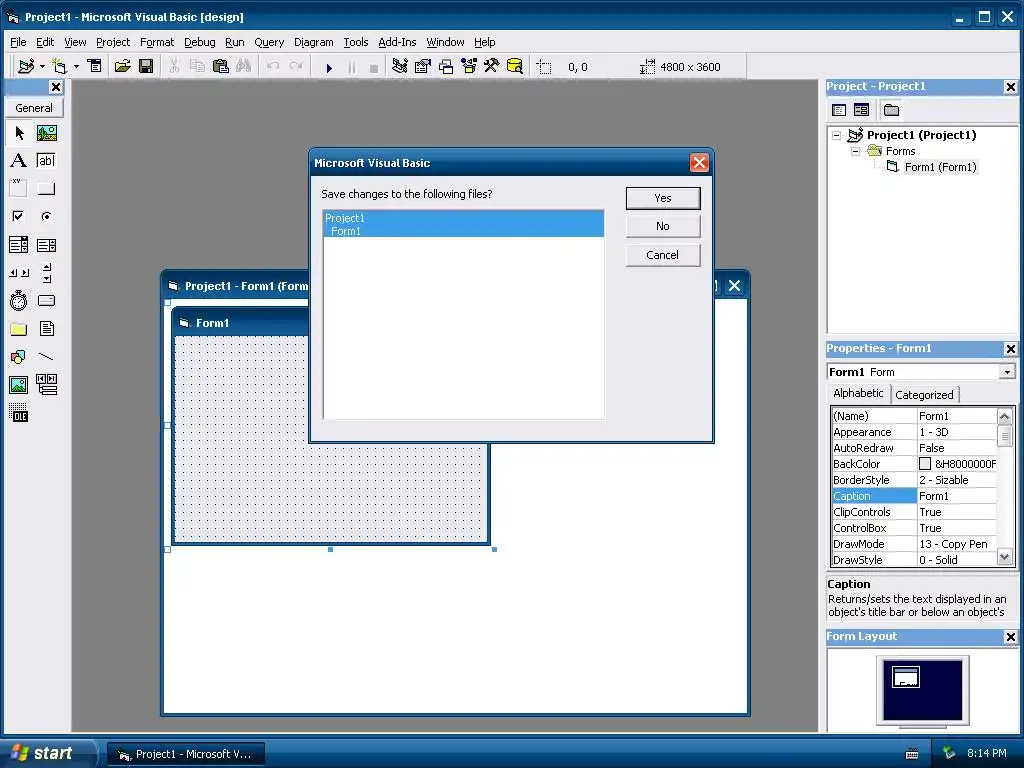Image resolution: width=1024 pixels, height=768 pixels.
Task: Click the View Code icon in Project panel
Action: click(839, 110)
